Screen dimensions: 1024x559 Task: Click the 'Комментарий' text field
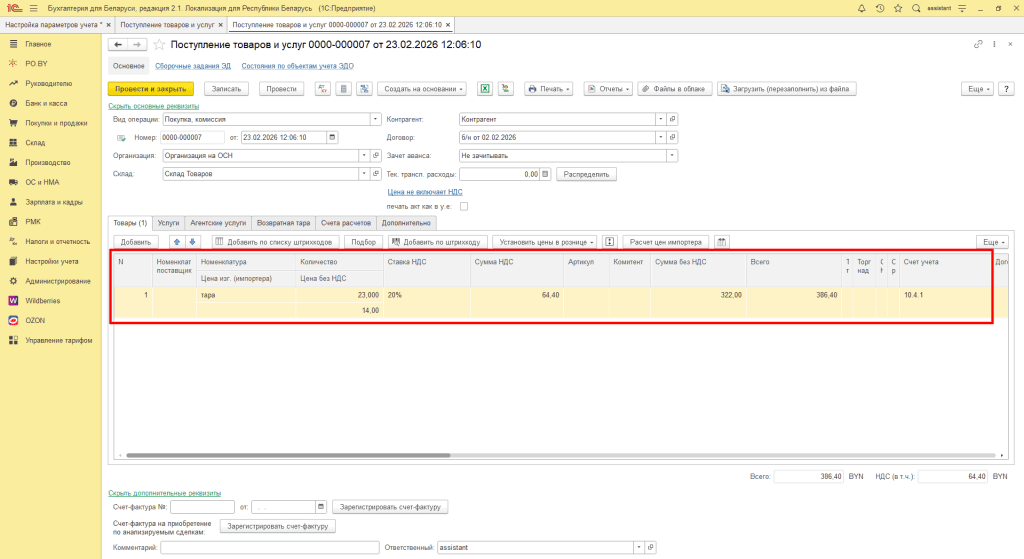(269, 547)
